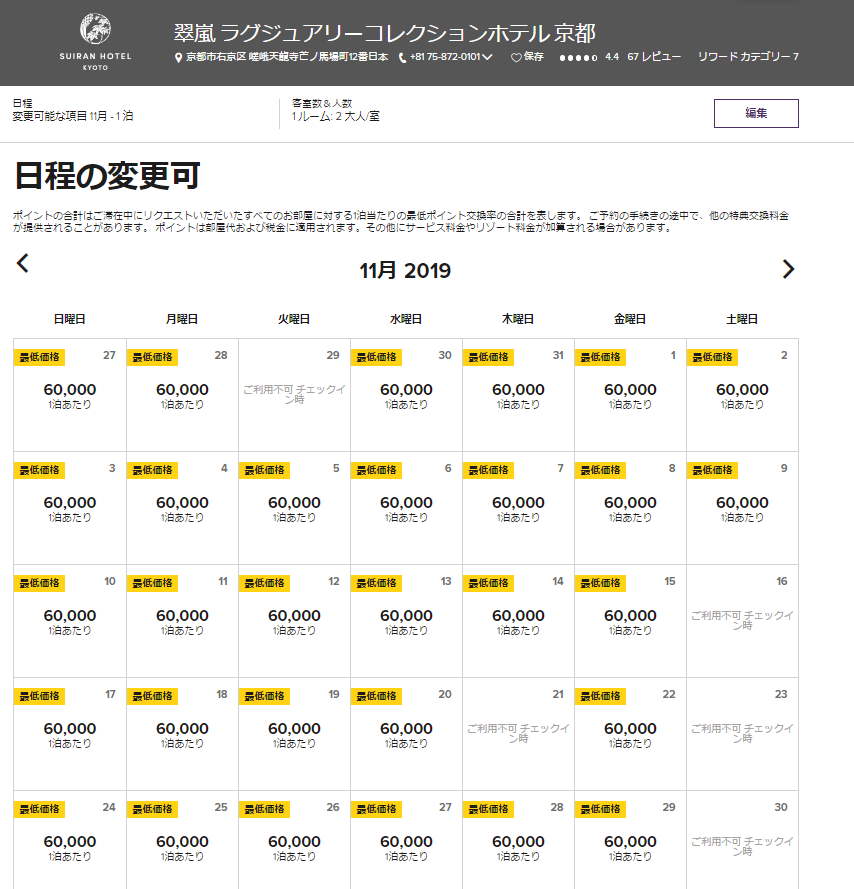Select November 12 calendar cell
Screen dimensions: 854x889
pyautogui.click(x=294, y=621)
